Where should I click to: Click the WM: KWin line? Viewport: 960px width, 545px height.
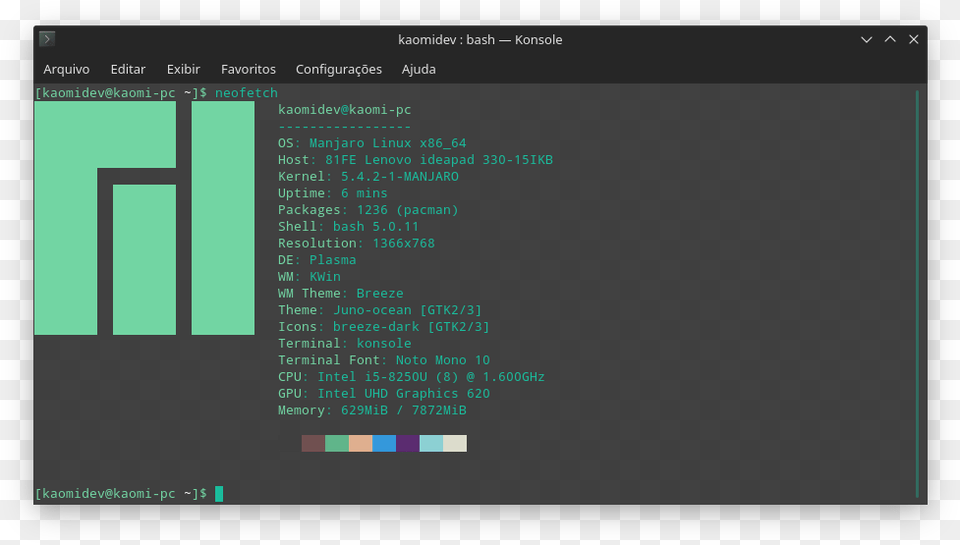(x=309, y=277)
